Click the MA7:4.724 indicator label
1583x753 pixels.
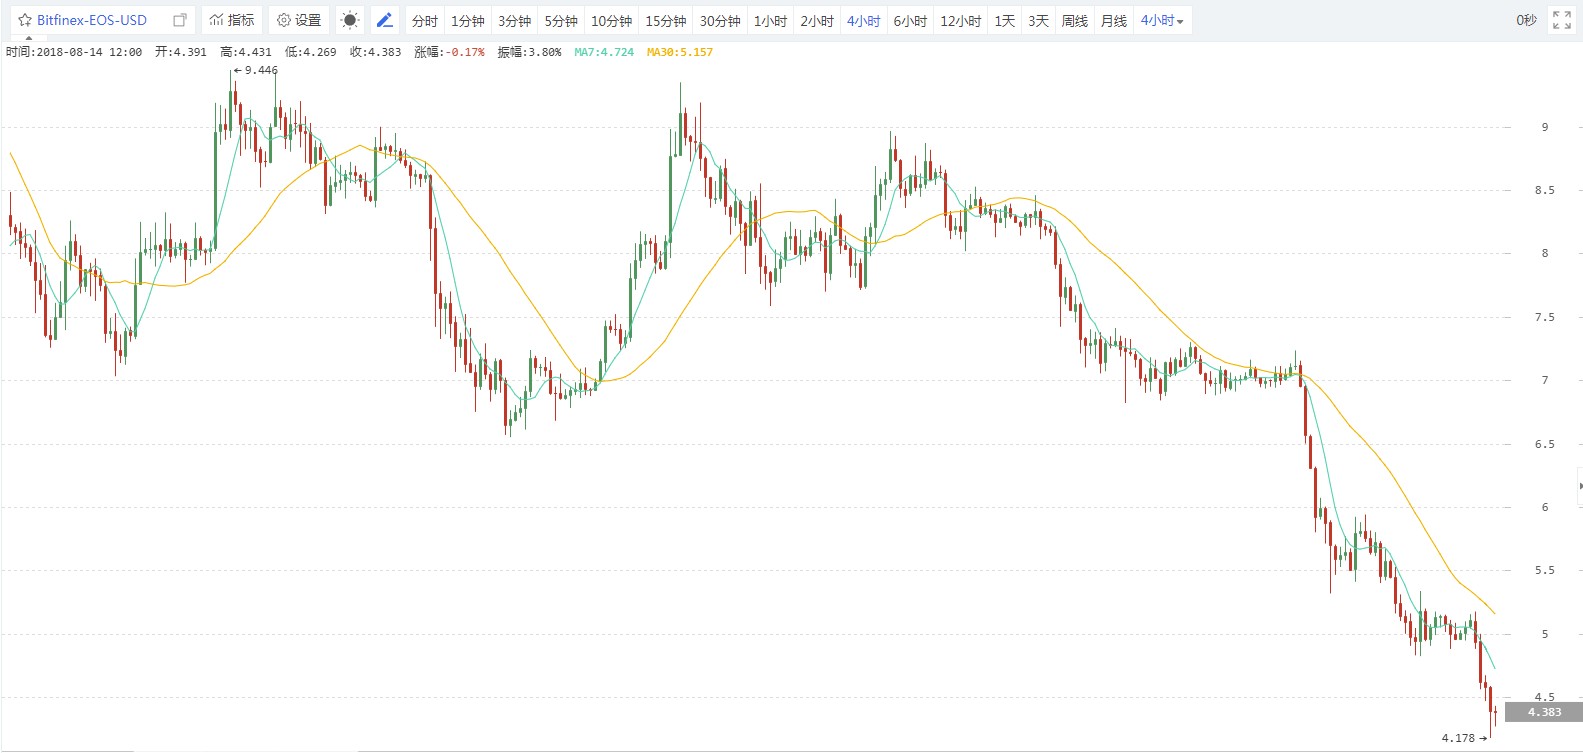604,52
